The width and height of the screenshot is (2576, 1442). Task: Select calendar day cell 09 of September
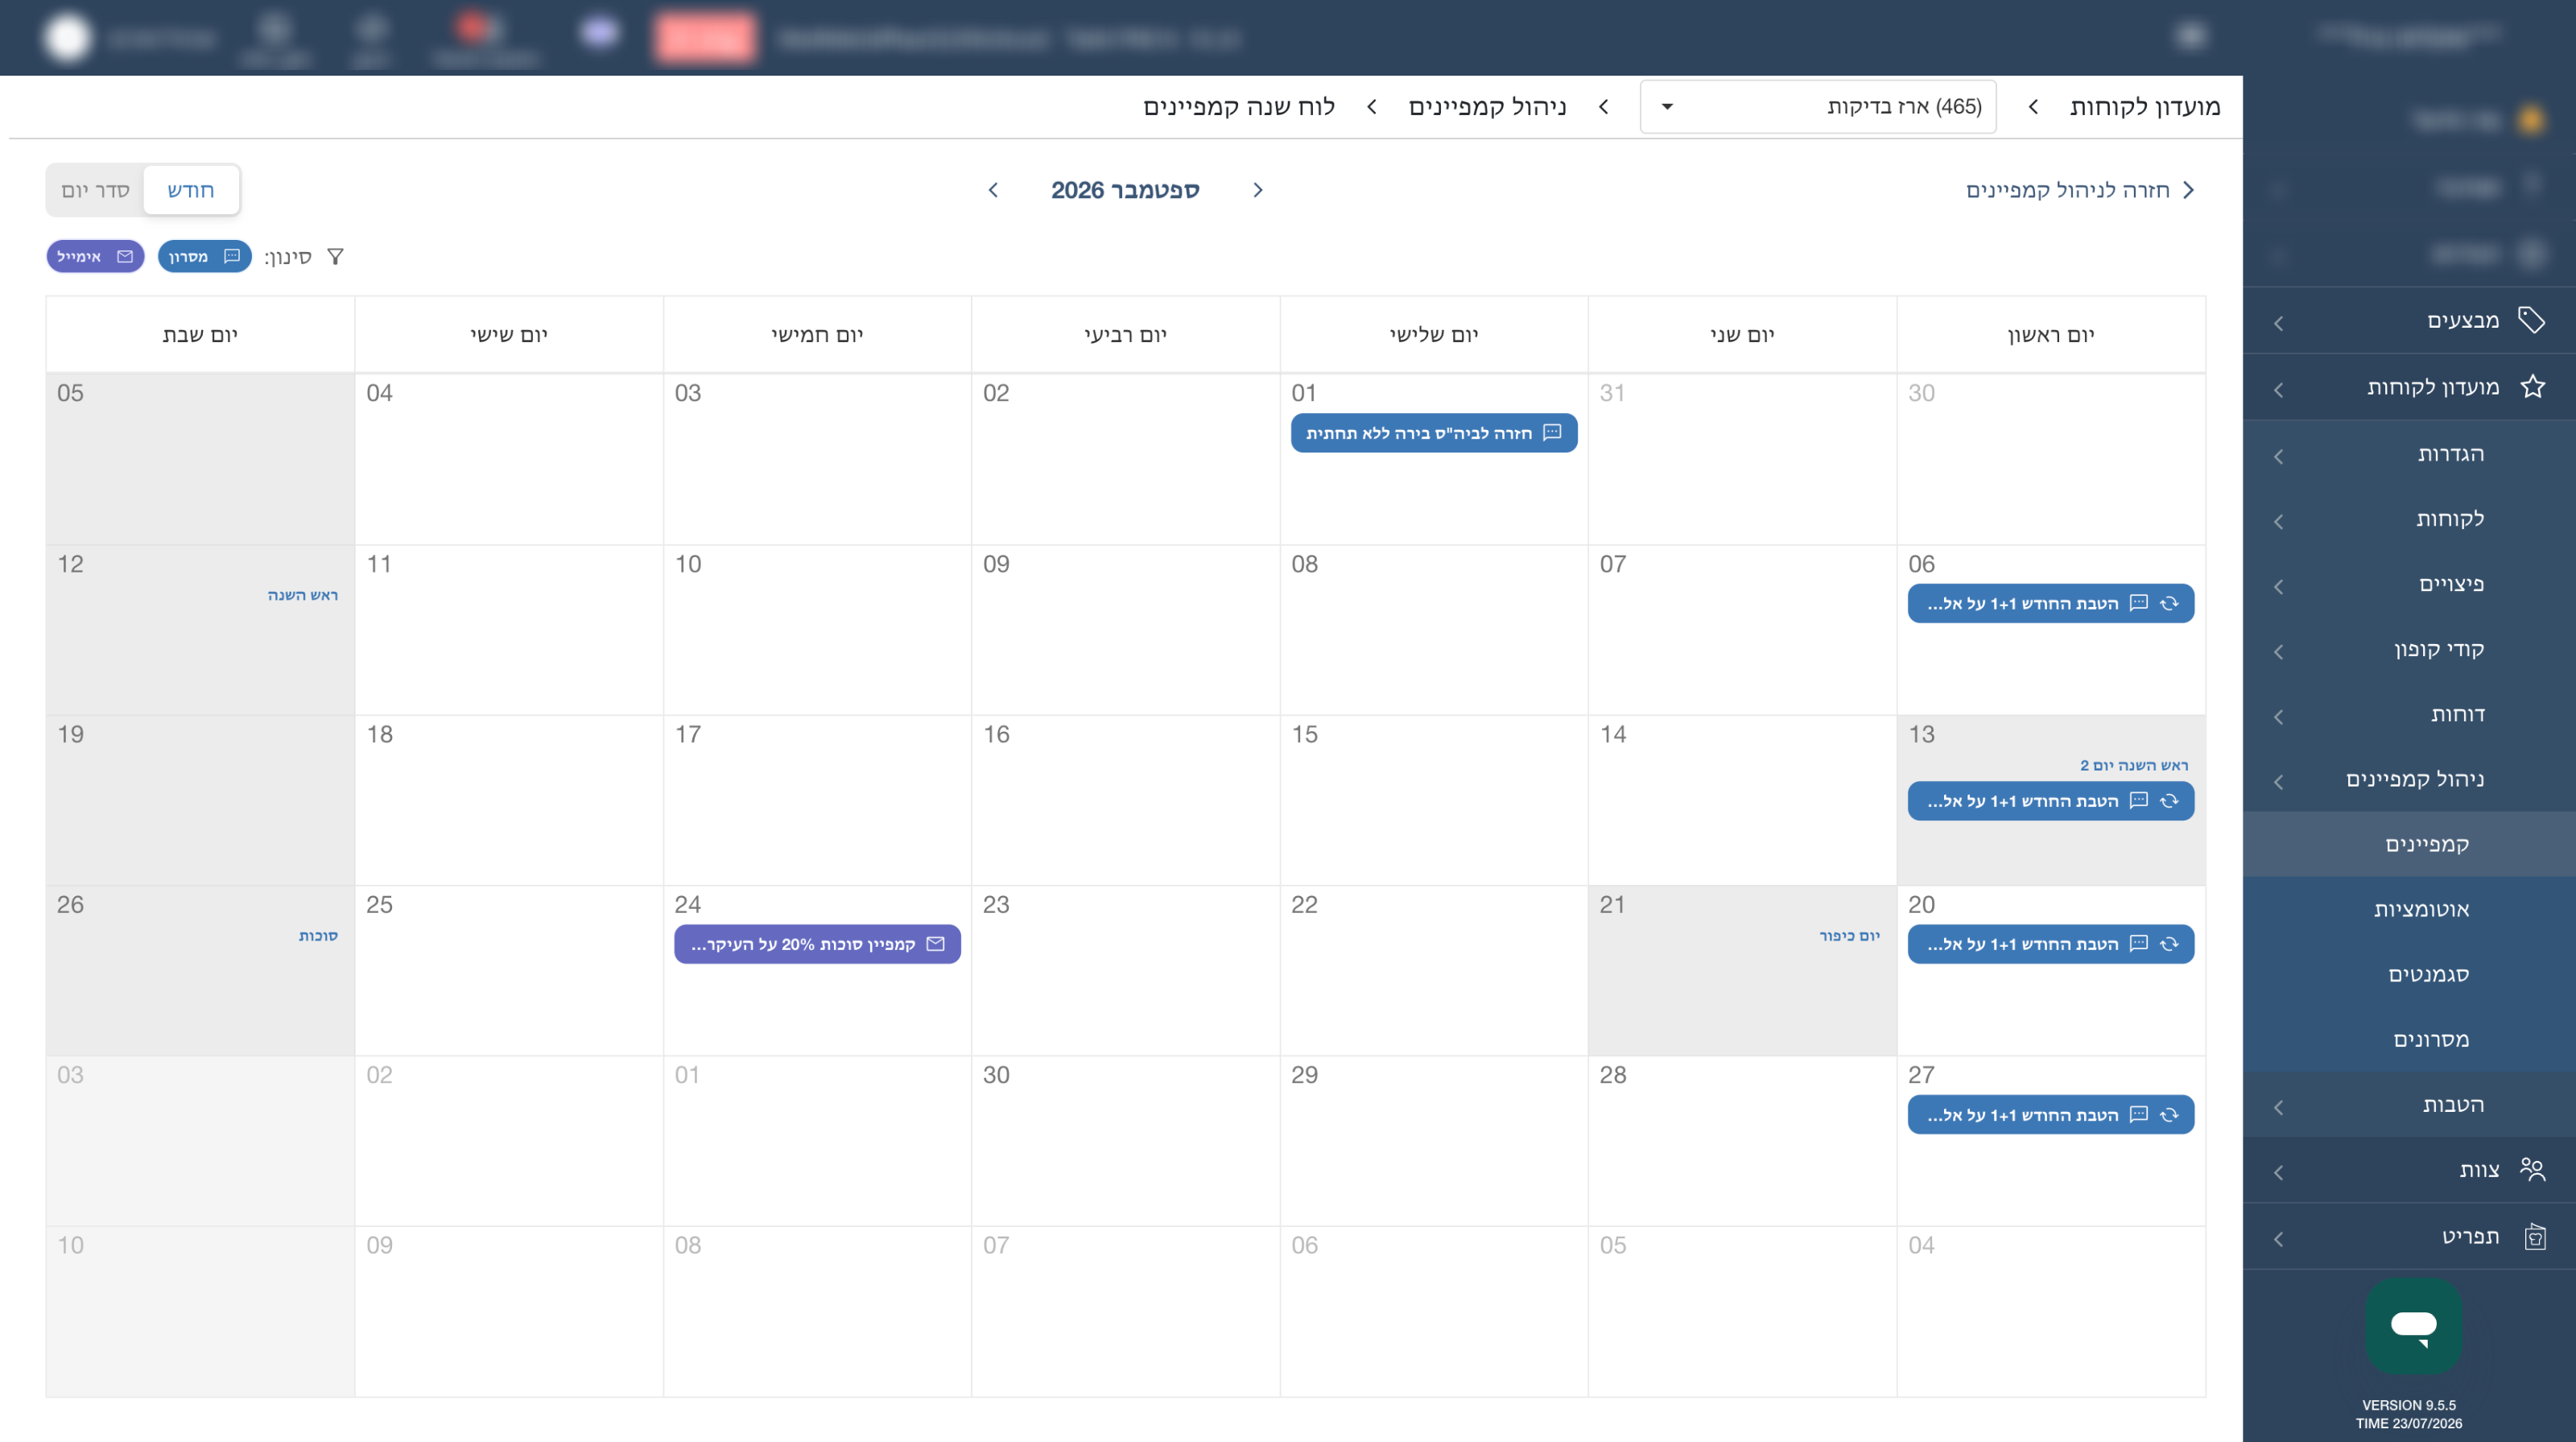point(1126,630)
